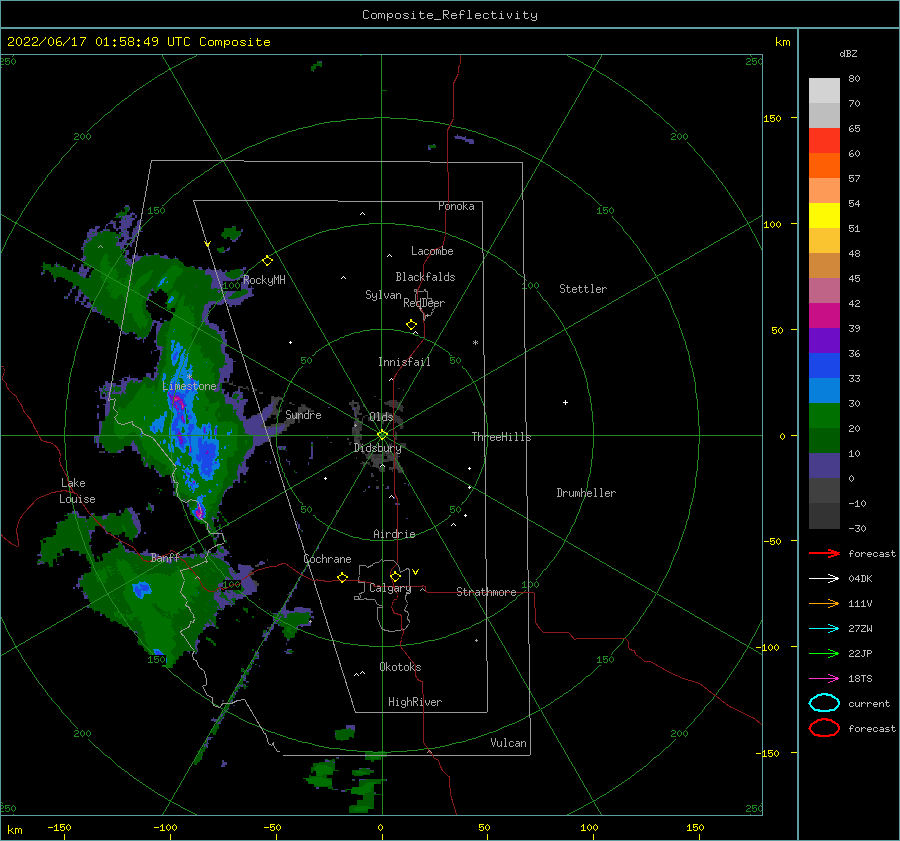Click the magenta 42-39 dBZ swatch
This screenshot has height=841, width=900.
pos(824,316)
